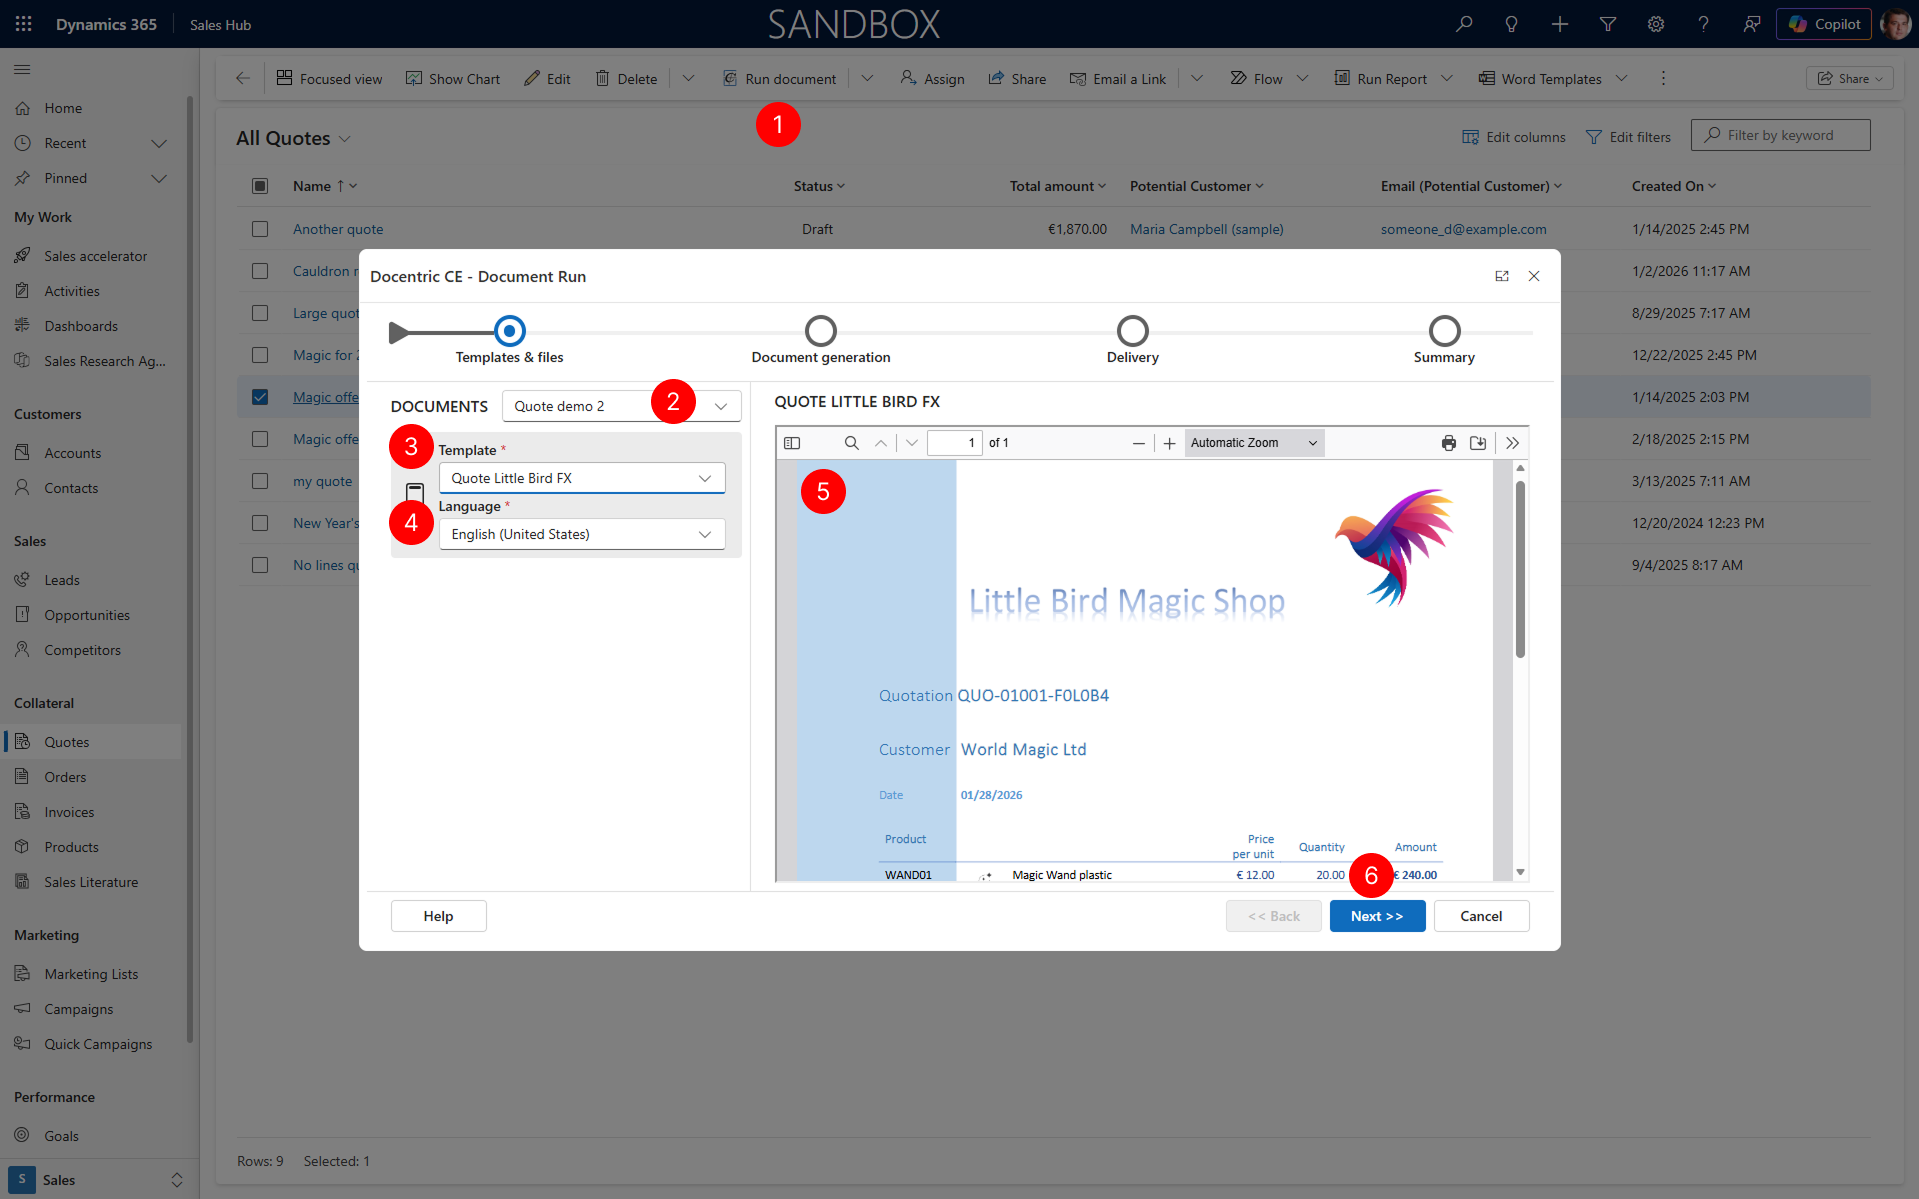1919x1199 pixels.
Task: Open the help question mark icon
Action: tap(1704, 24)
